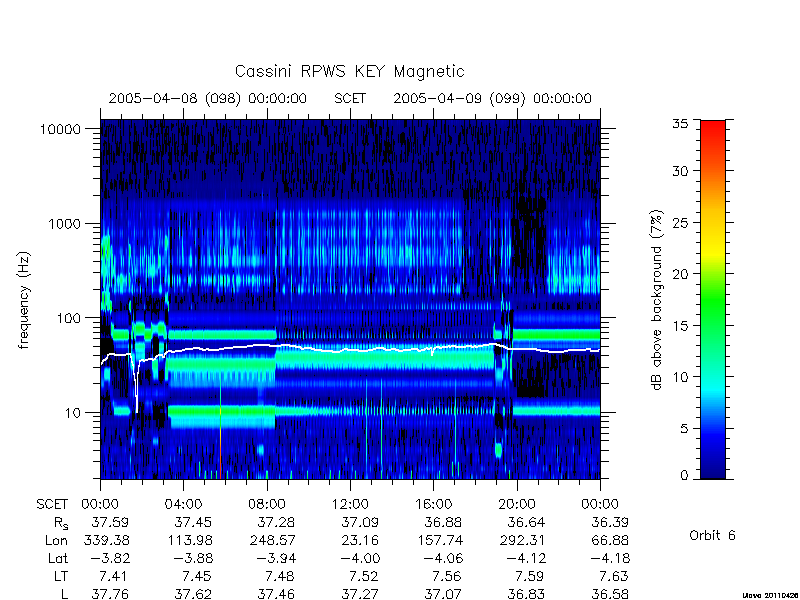Click the 12:00 time axis label
The width and height of the screenshot is (800, 600).
coord(350,505)
